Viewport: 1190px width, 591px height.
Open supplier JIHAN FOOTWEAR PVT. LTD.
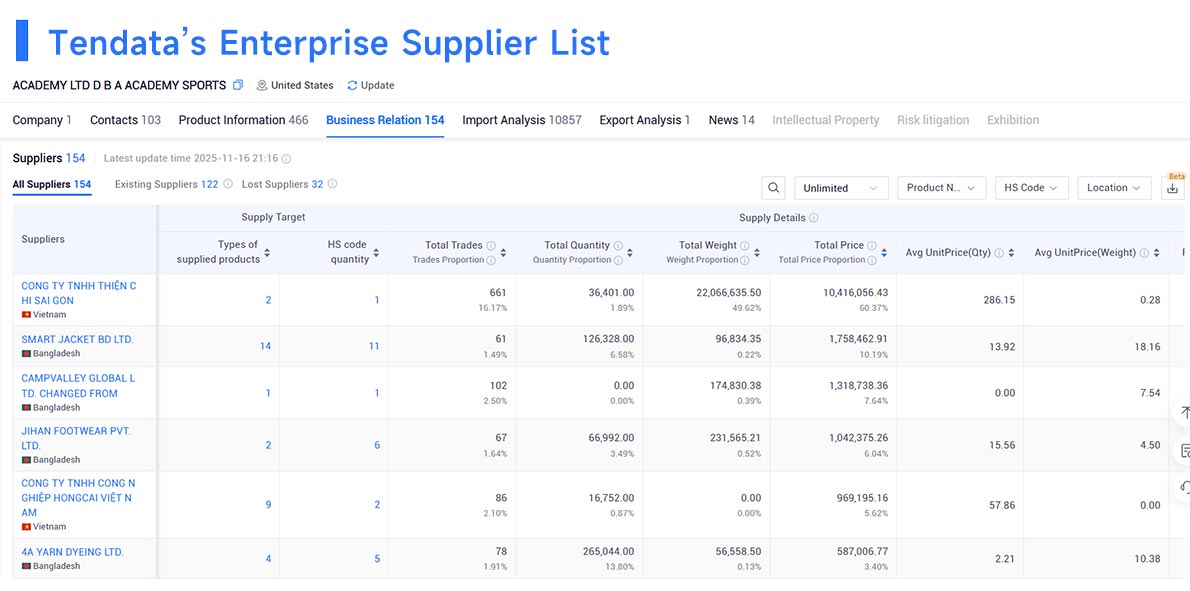pos(76,438)
